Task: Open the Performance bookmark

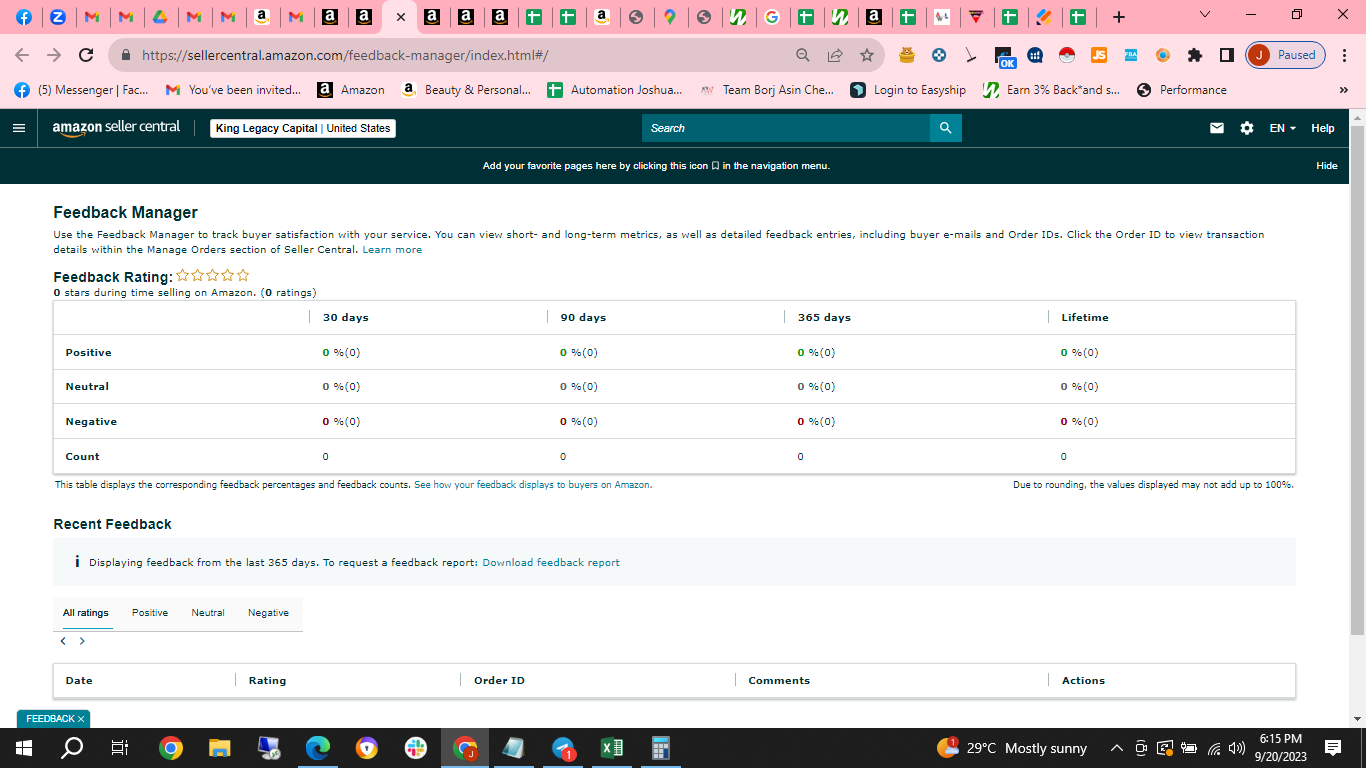Action: pos(1182,90)
